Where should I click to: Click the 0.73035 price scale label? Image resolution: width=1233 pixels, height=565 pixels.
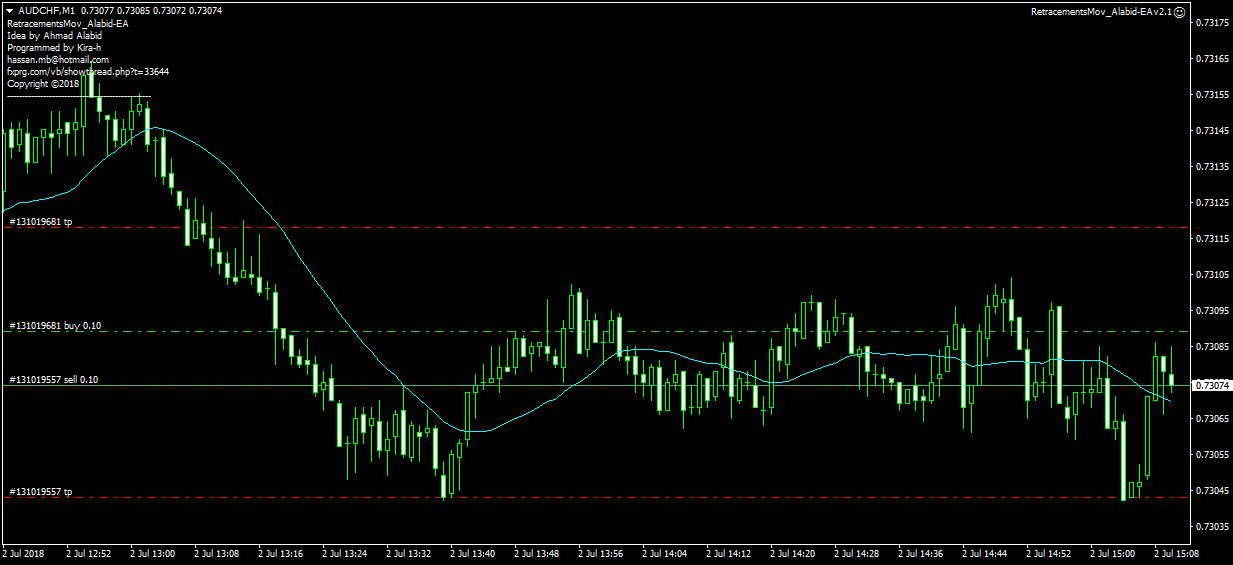(1211, 526)
